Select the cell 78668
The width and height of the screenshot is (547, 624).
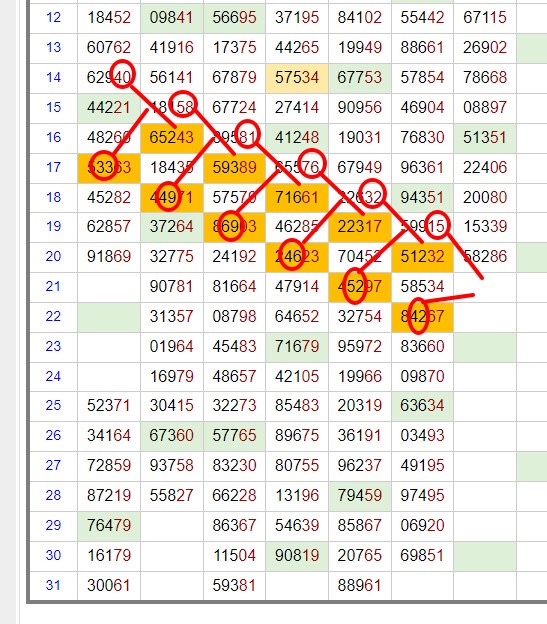[485, 78]
